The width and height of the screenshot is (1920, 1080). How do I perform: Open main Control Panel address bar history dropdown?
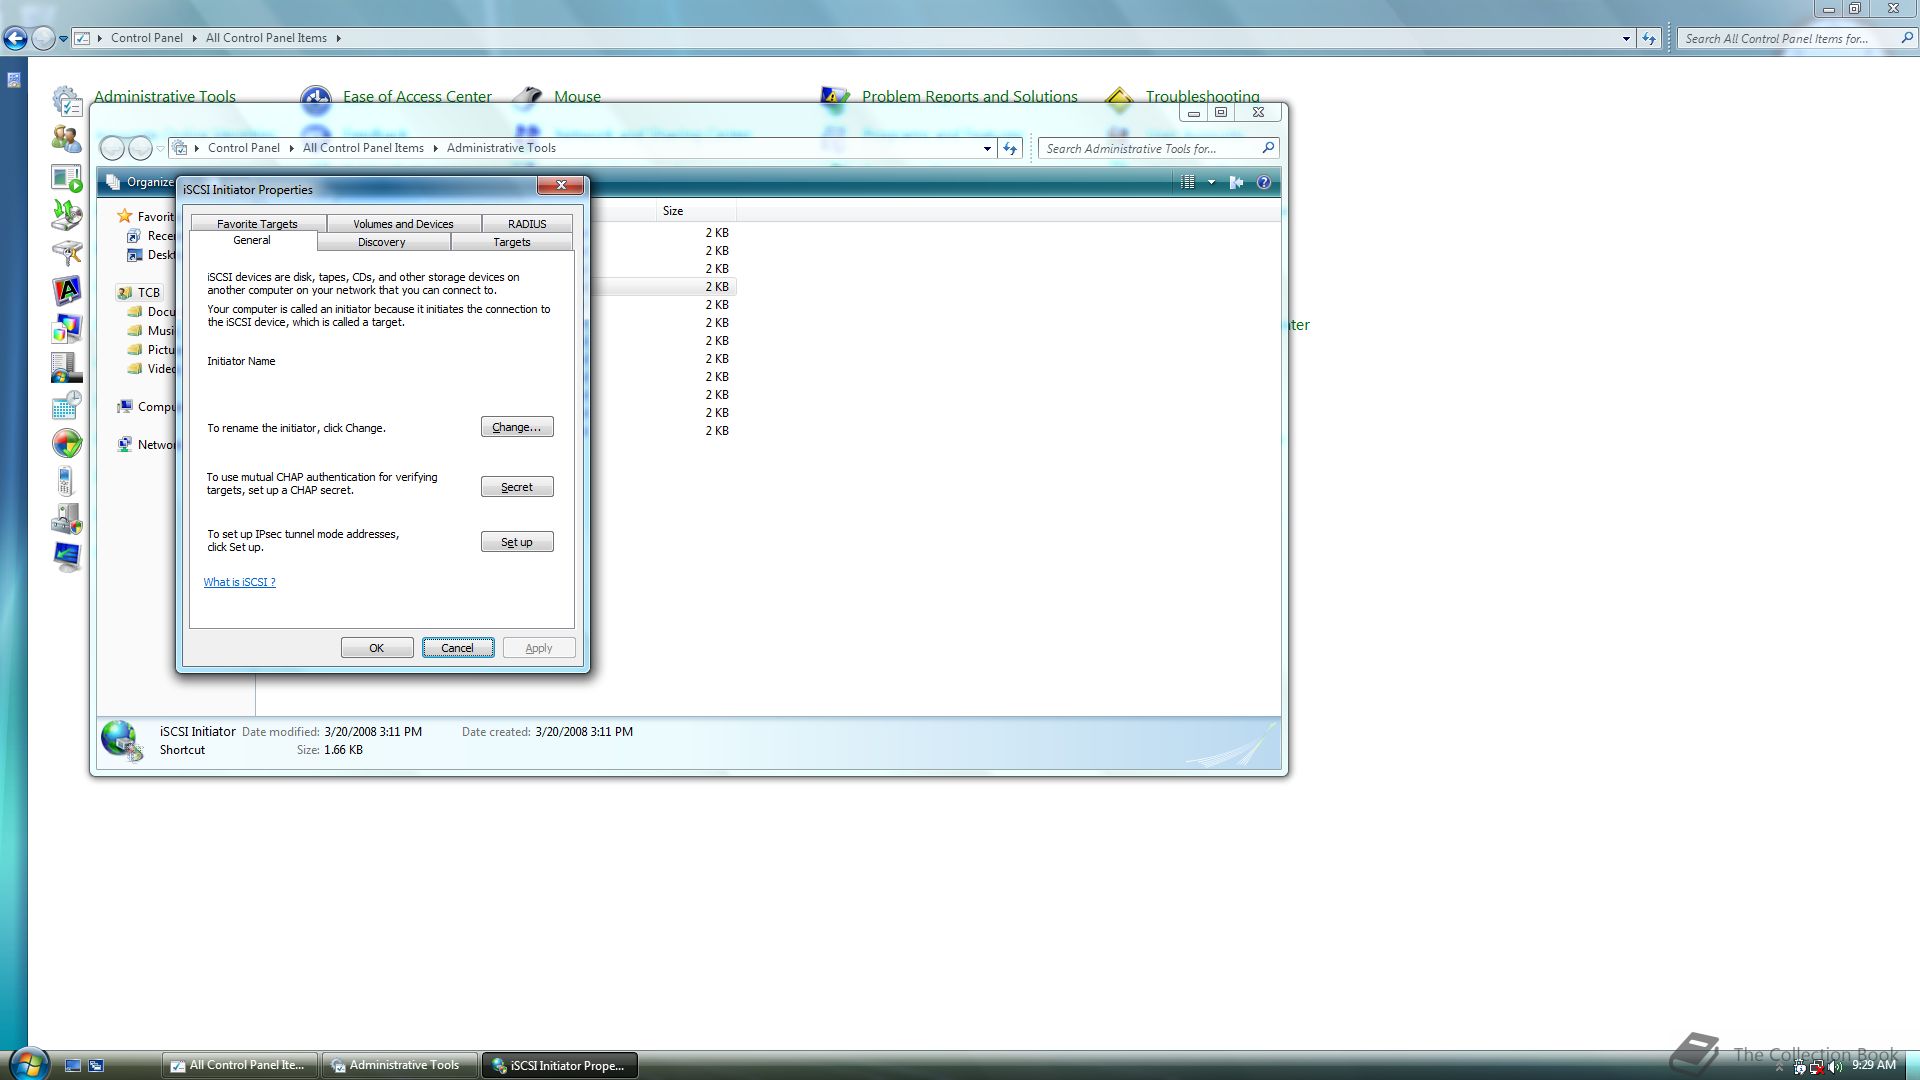pyautogui.click(x=1626, y=38)
